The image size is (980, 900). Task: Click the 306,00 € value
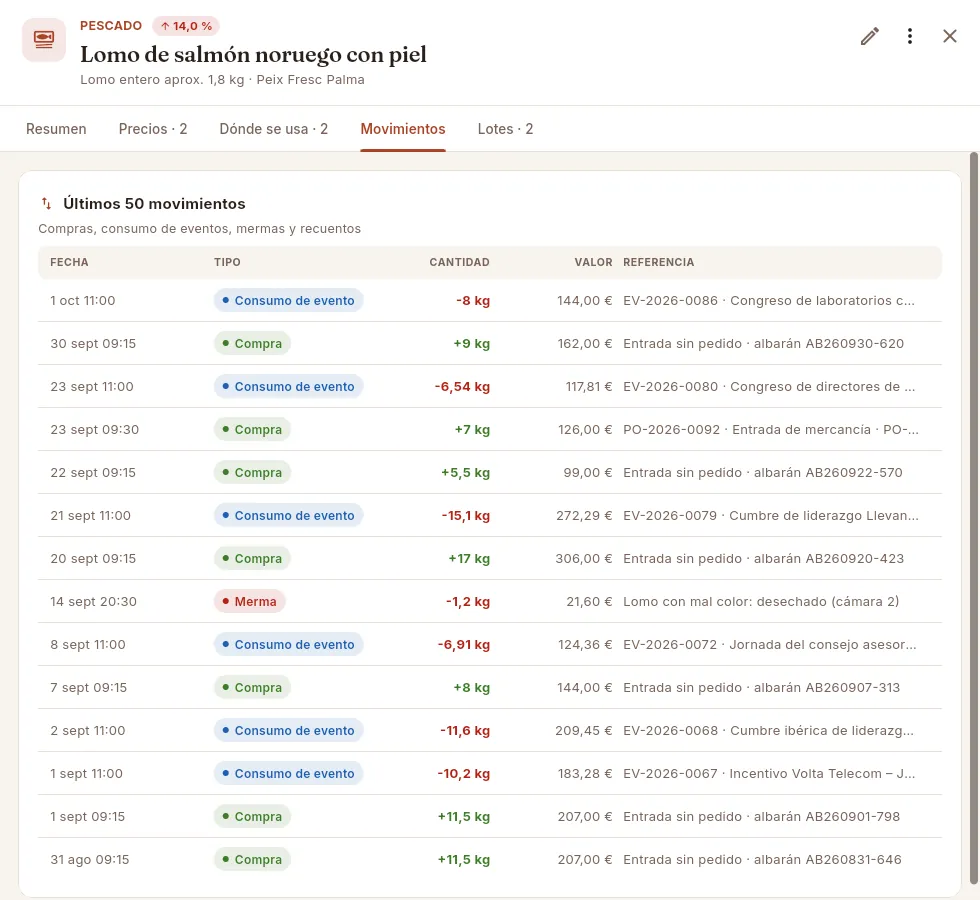tap(584, 559)
